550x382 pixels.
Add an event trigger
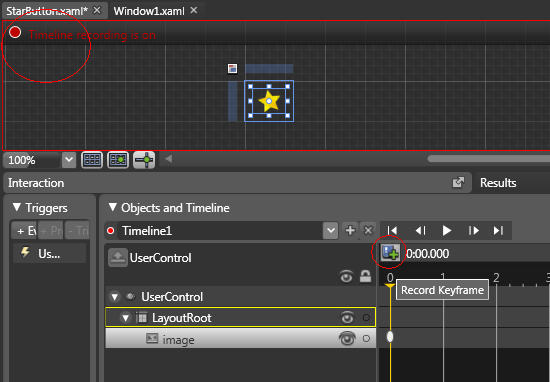[x=24, y=230]
